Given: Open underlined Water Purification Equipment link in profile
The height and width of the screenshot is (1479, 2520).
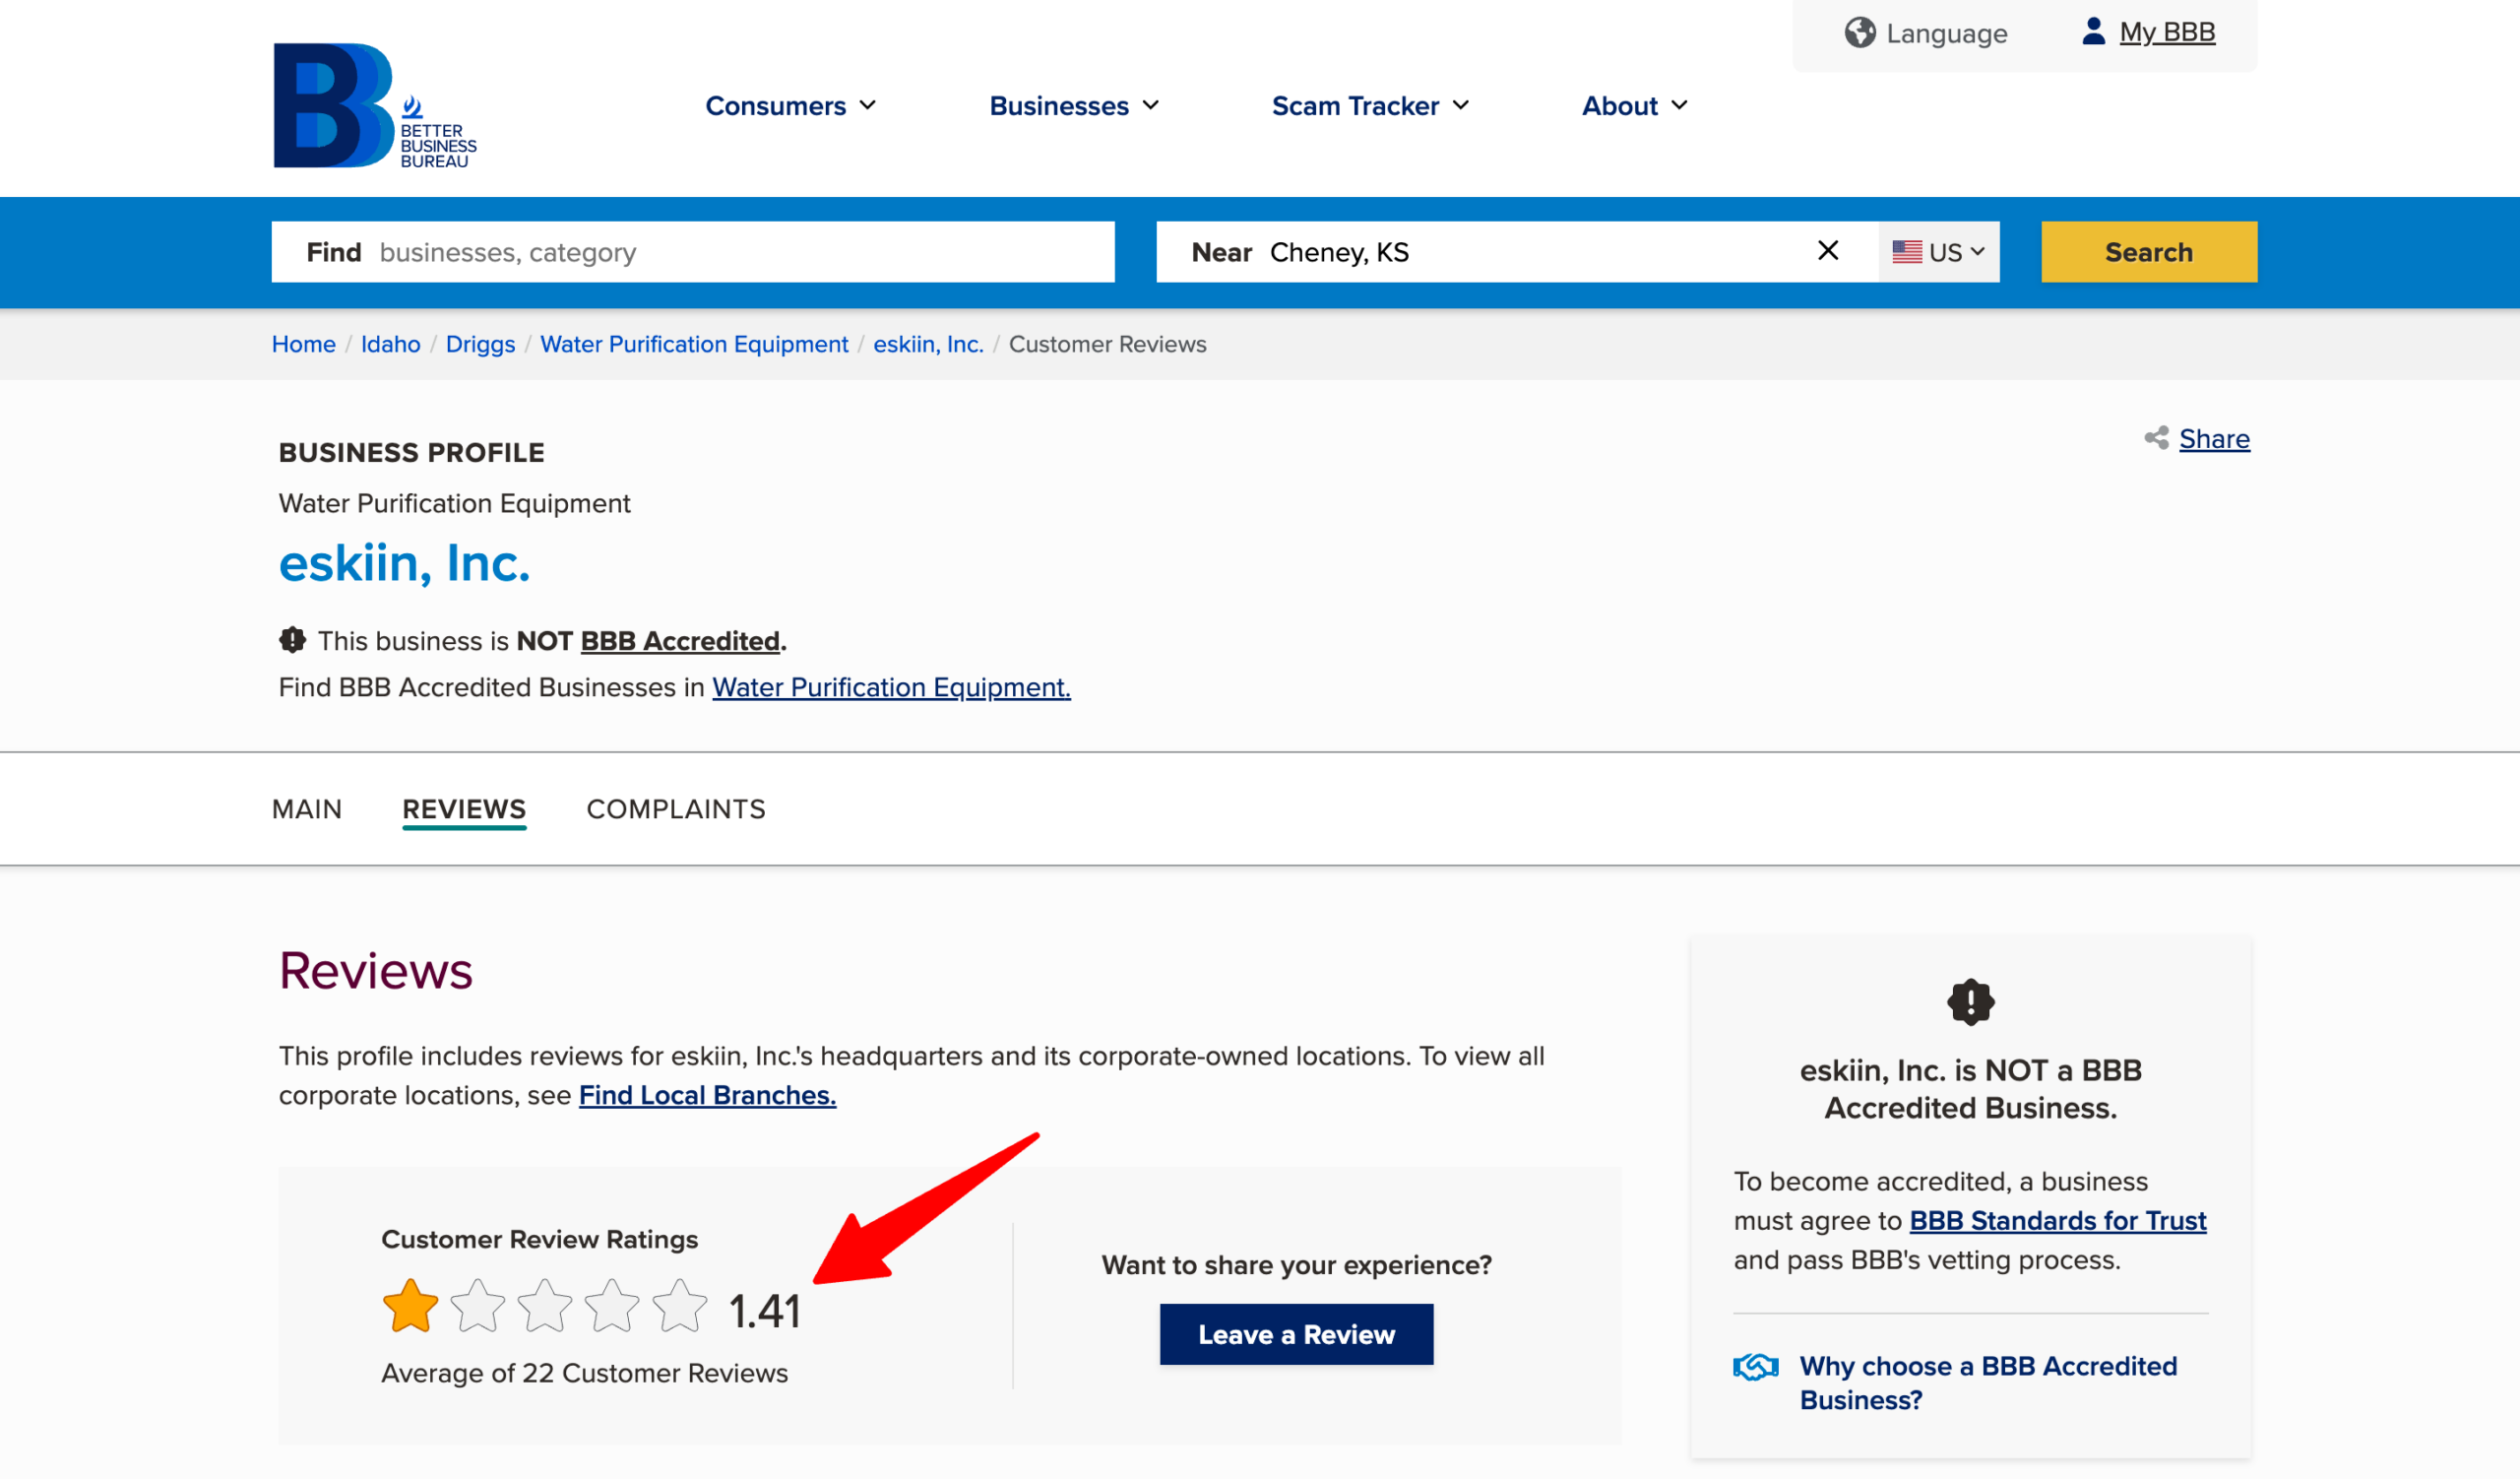Looking at the screenshot, I should pos(891,687).
